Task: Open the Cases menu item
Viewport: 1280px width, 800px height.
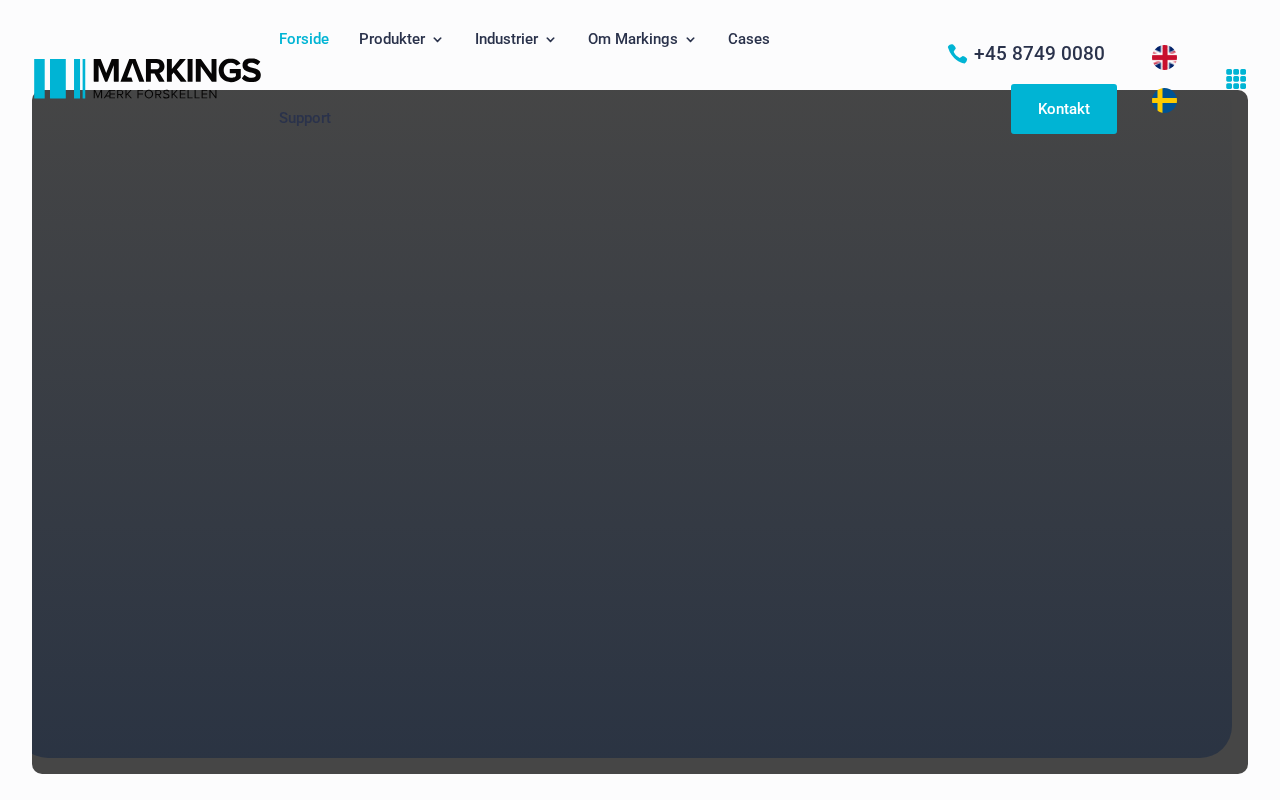Action: coord(749,39)
